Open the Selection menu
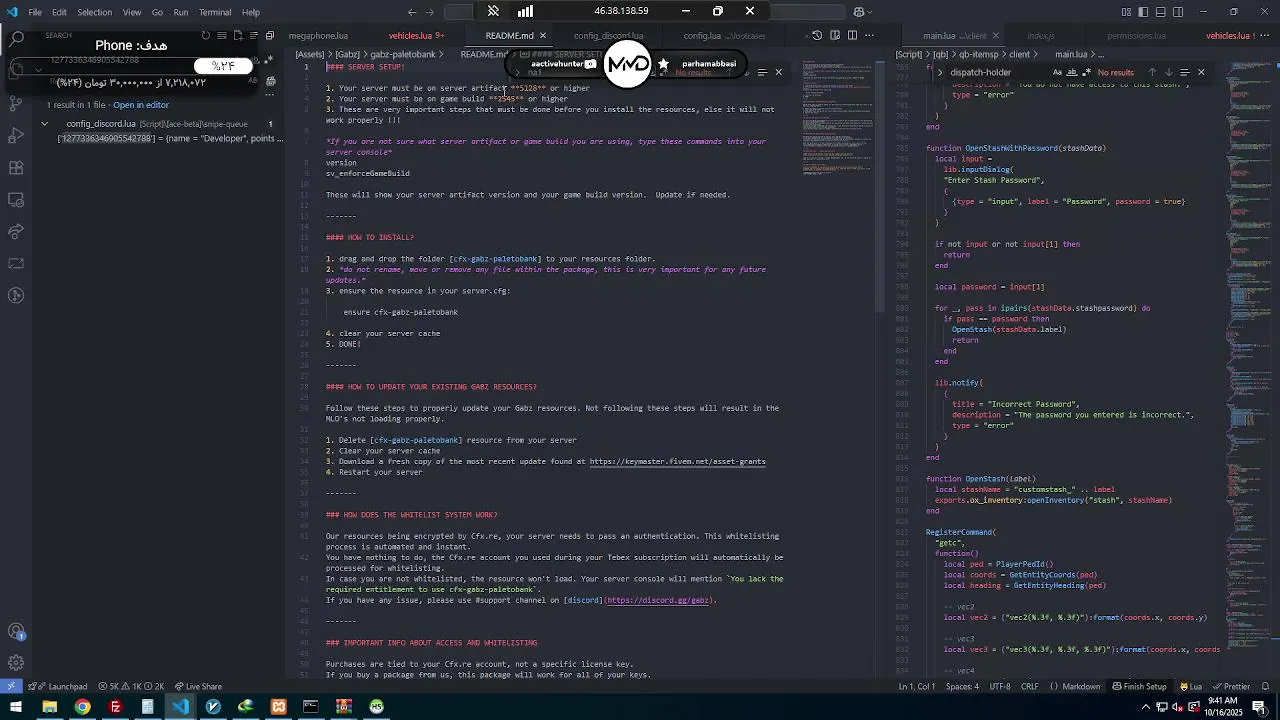Viewport: 1280px width, 720px height. pos(95,12)
